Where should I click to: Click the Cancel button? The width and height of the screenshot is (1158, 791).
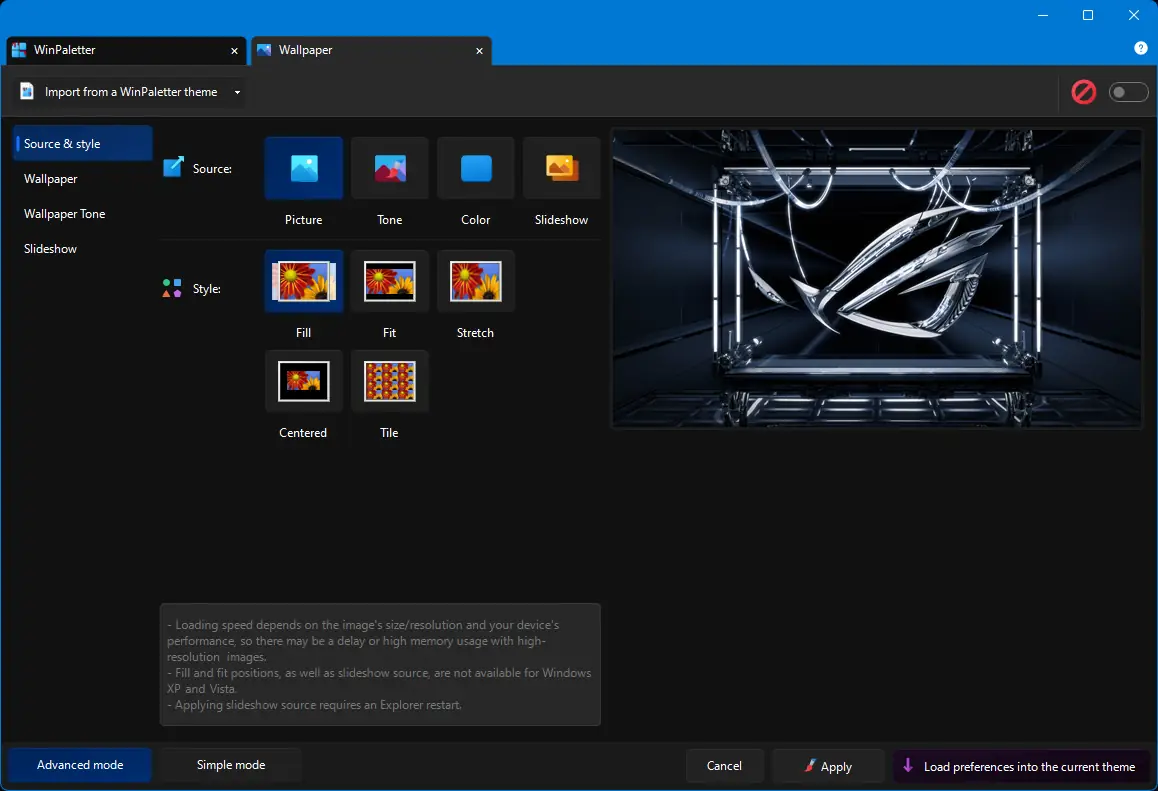tap(724, 766)
